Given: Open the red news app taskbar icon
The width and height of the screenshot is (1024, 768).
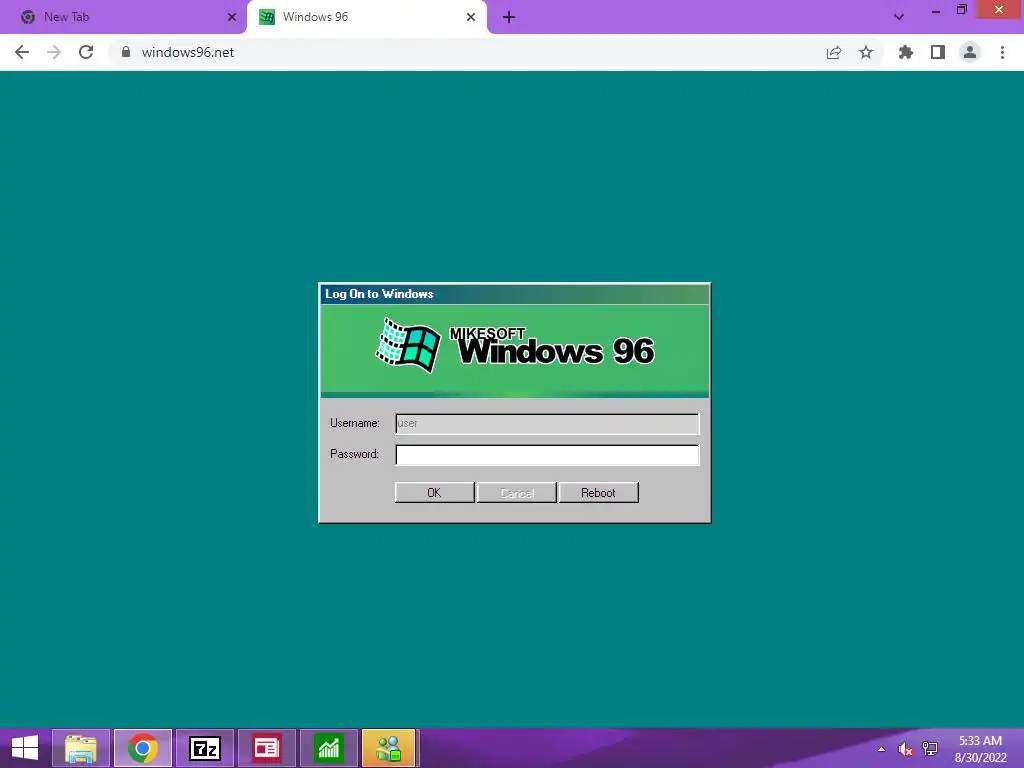Looking at the screenshot, I should [x=267, y=748].
